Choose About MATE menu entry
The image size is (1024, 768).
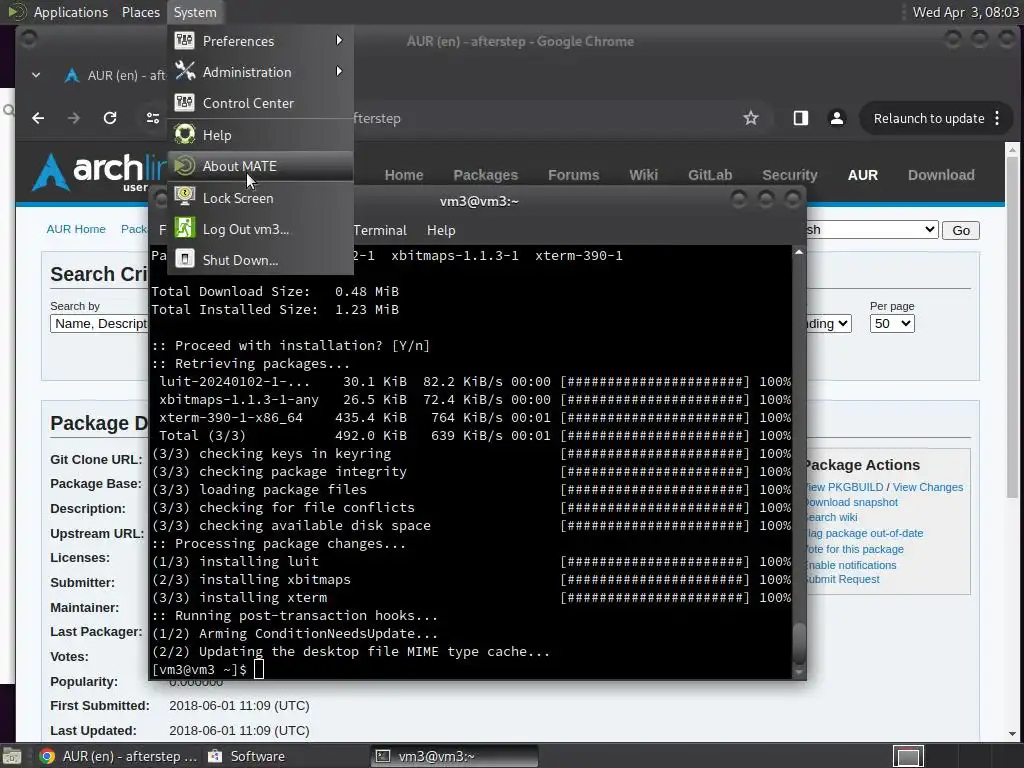(x=260, y=167)
